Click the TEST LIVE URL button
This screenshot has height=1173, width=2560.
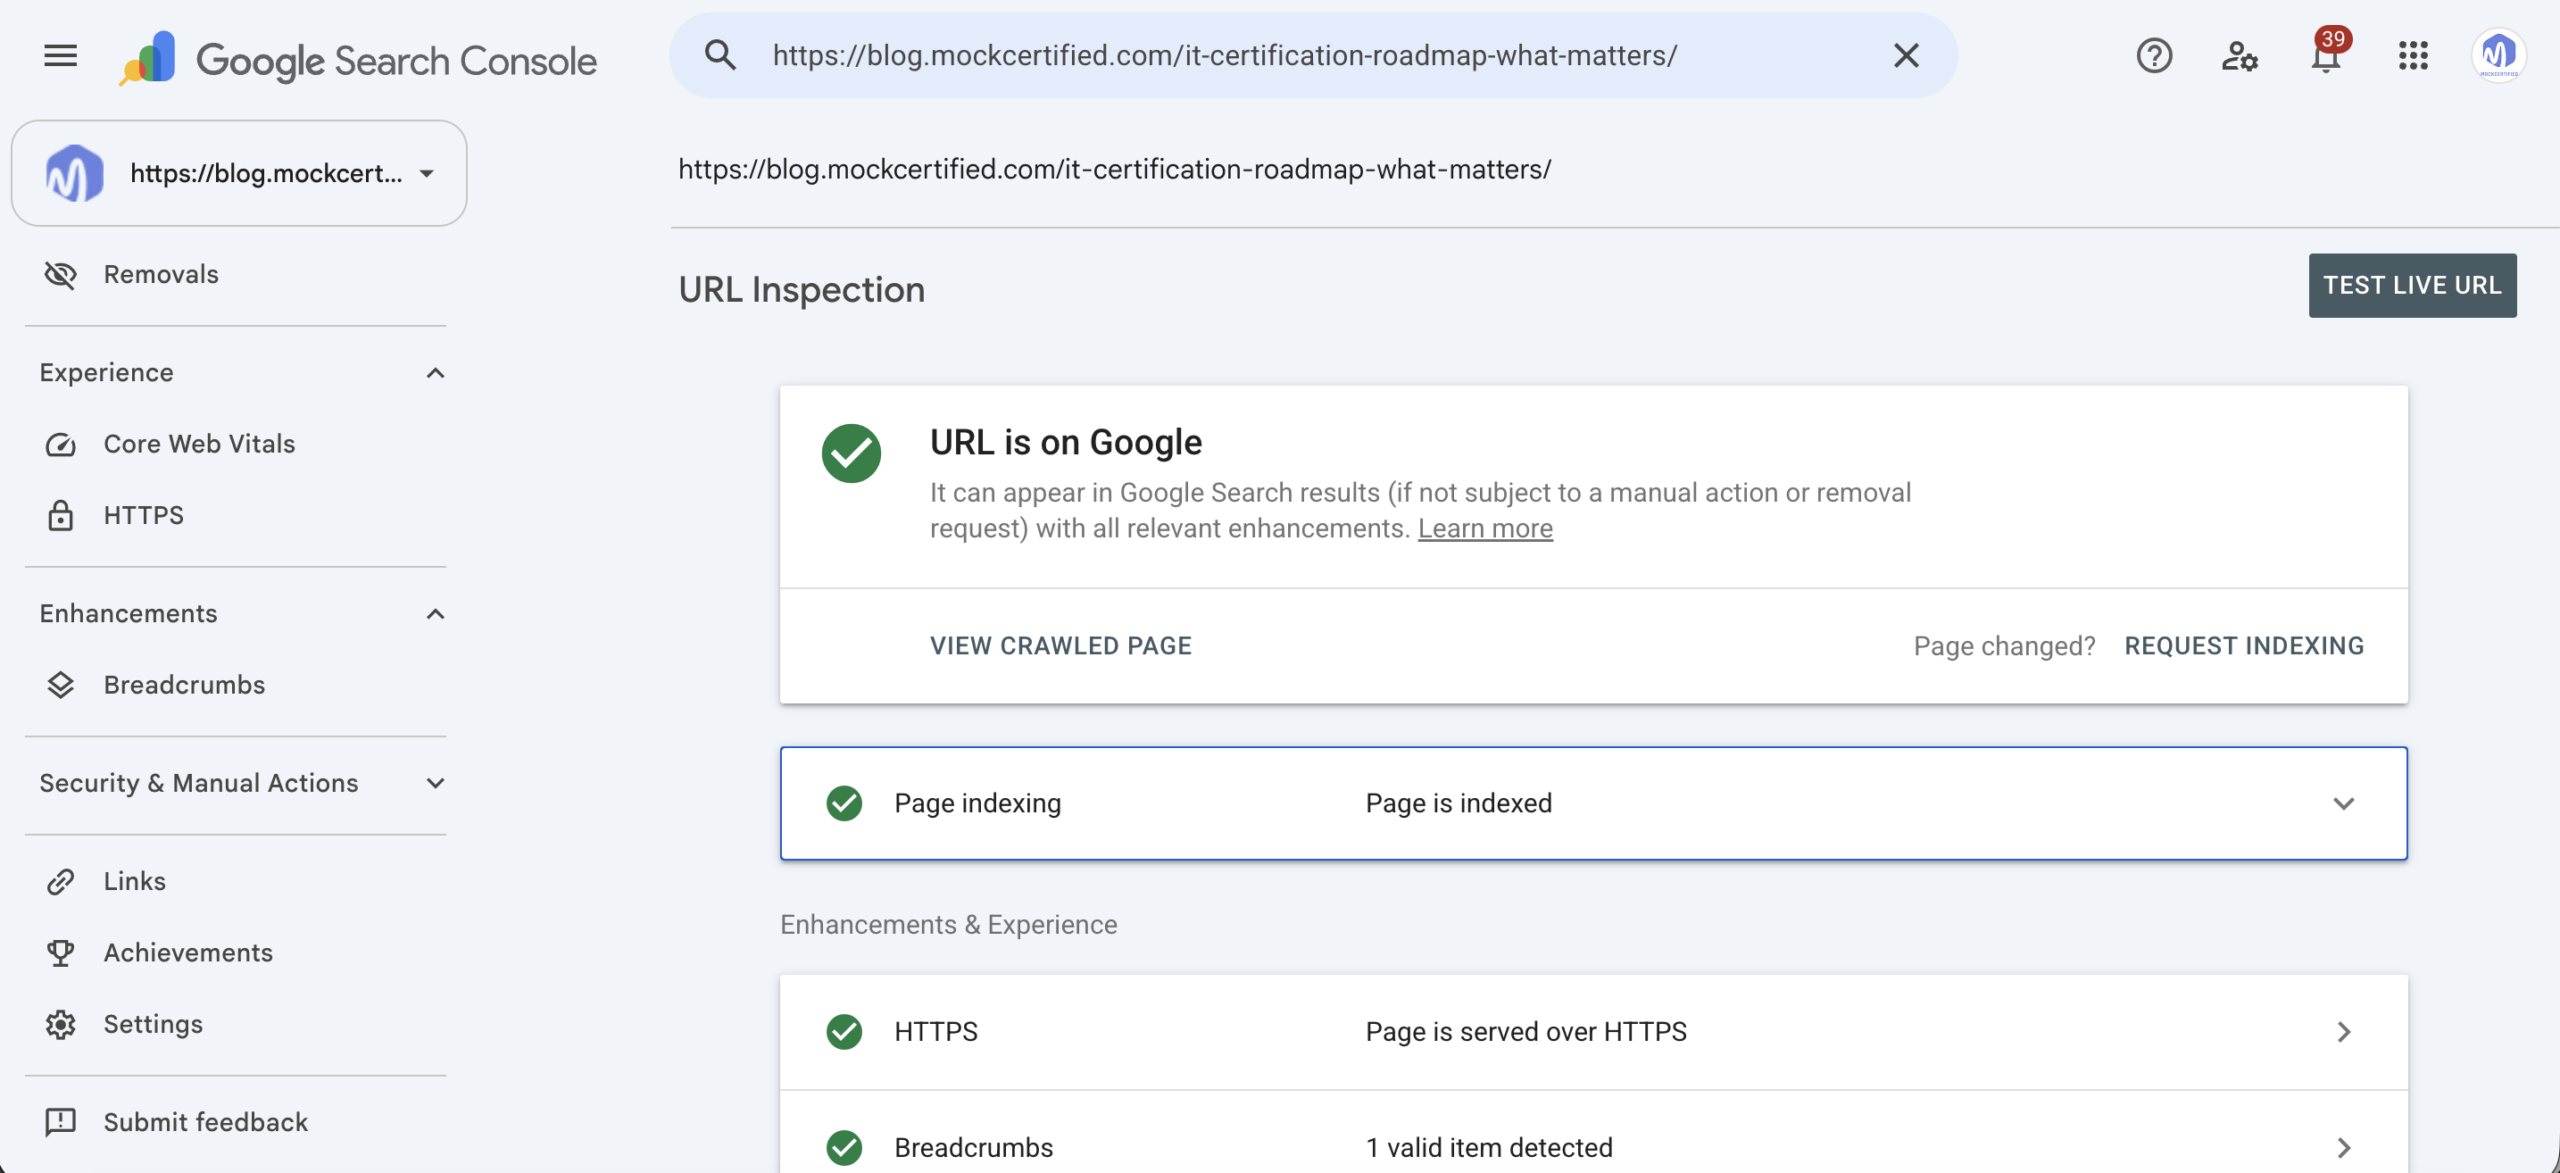point(2412,285)
